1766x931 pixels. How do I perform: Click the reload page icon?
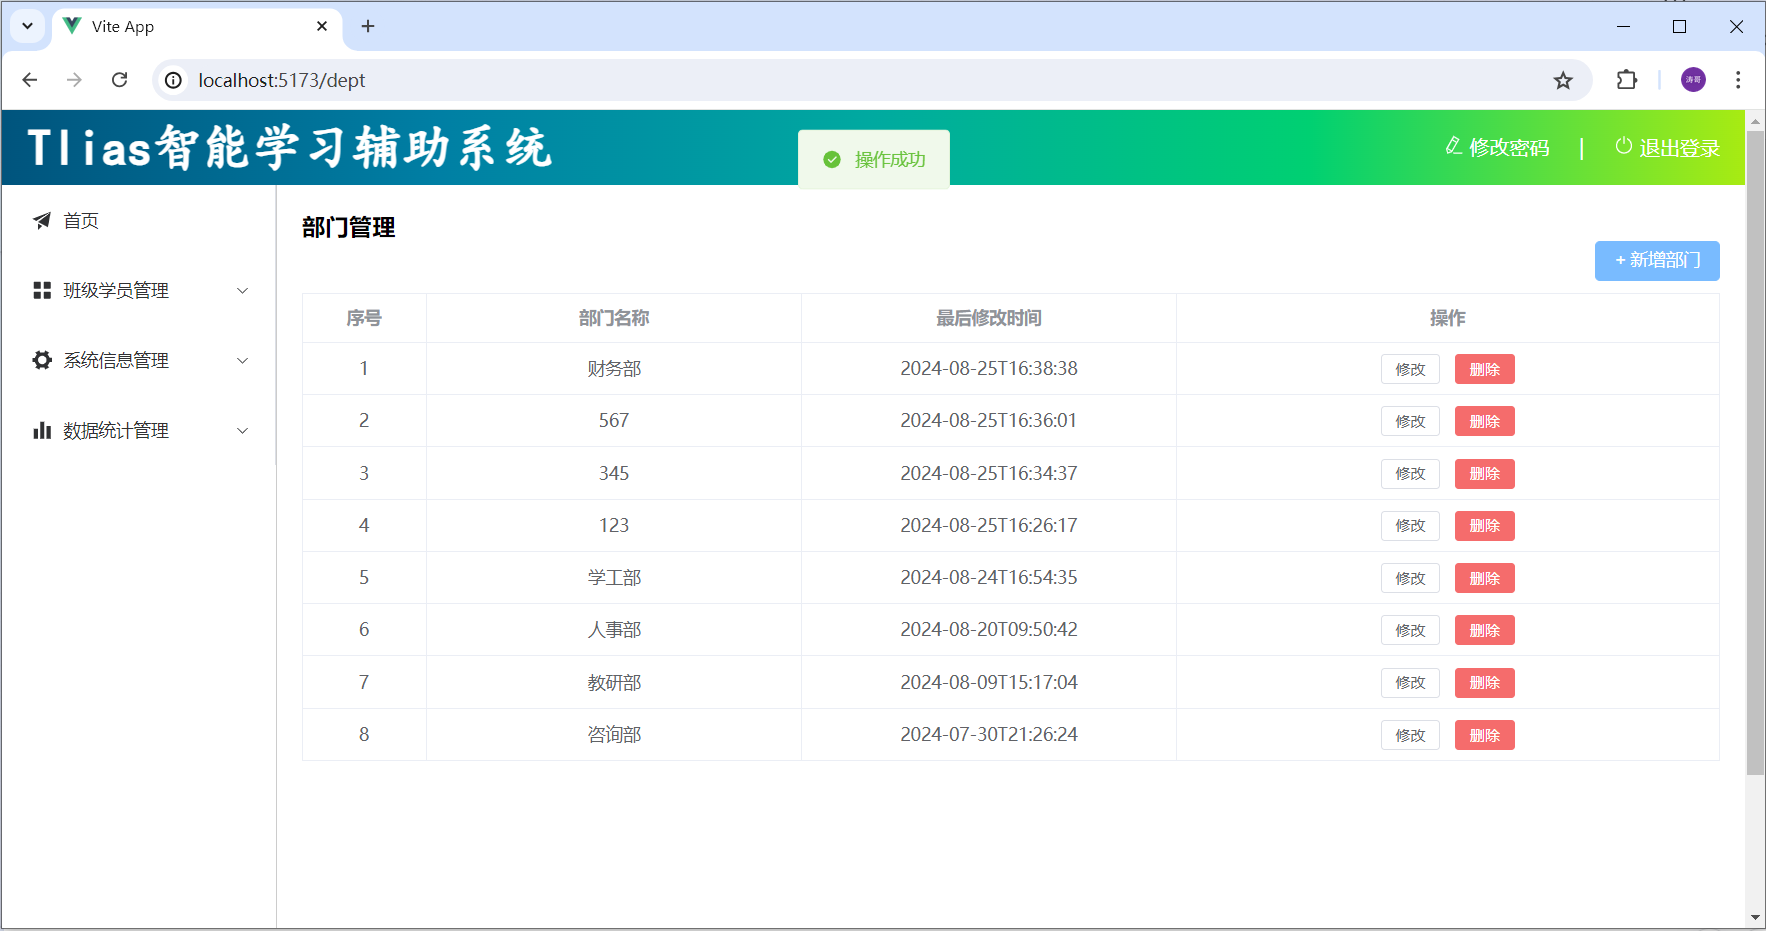(x=120, y=80)
